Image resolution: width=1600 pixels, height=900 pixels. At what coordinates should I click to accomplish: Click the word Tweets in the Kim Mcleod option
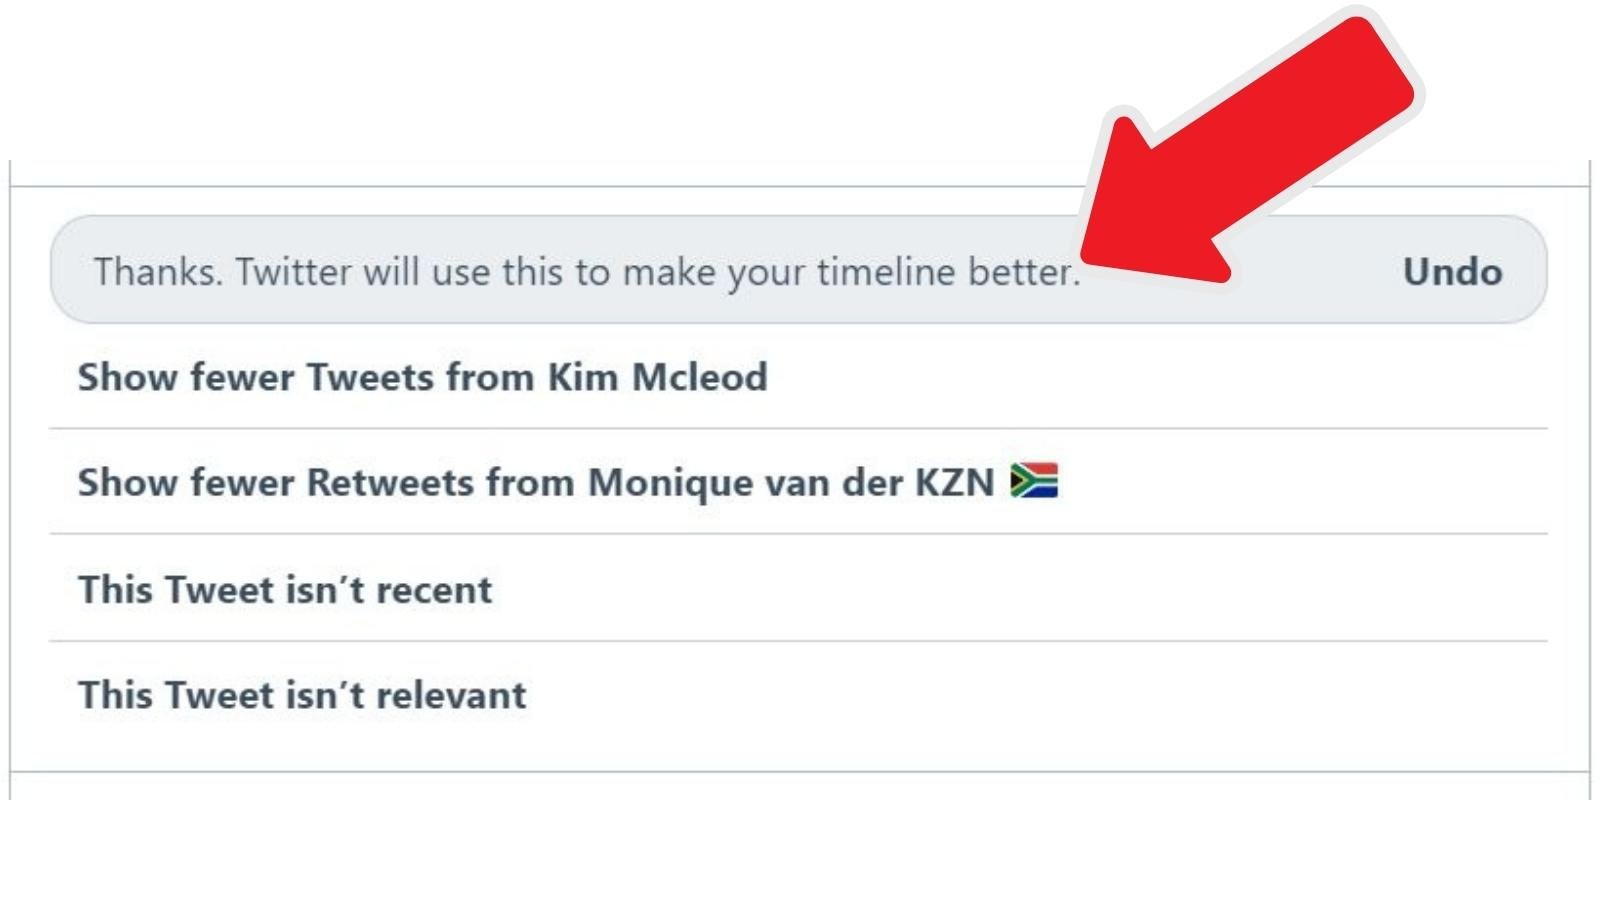[370, 377]
